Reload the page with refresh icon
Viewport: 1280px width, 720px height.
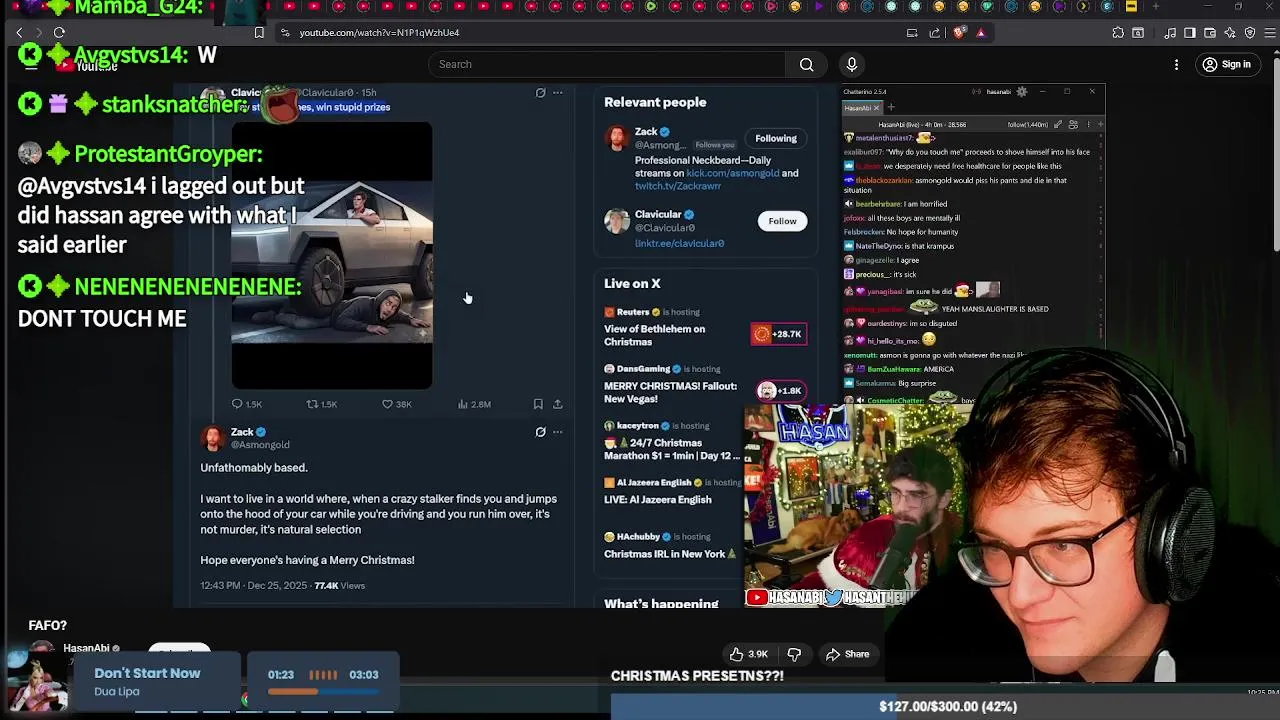pos(59,33)
